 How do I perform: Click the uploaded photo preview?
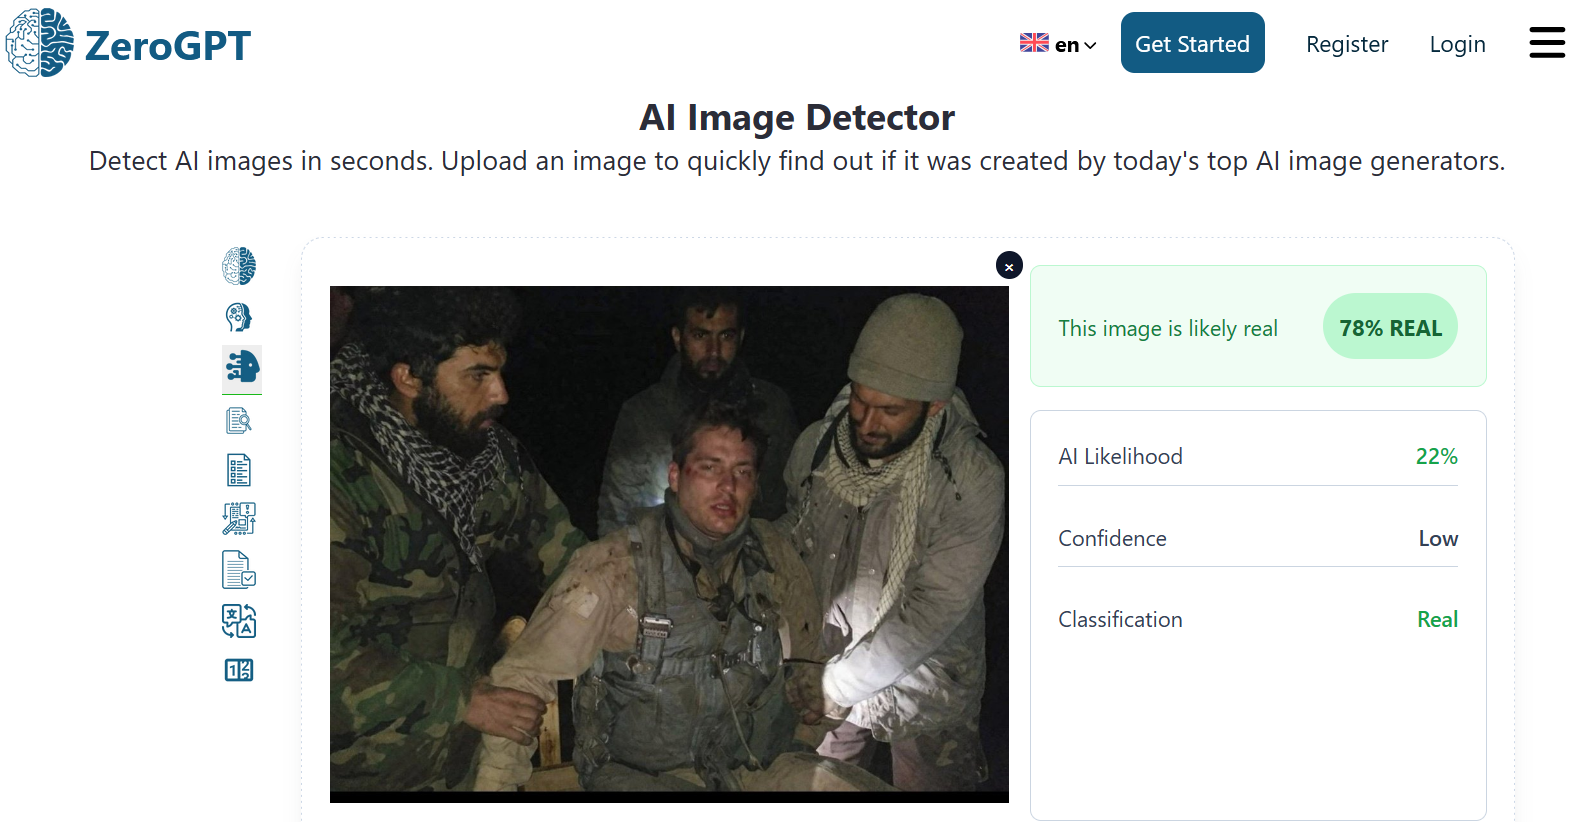pyautogui.click(x=669, y=544)
